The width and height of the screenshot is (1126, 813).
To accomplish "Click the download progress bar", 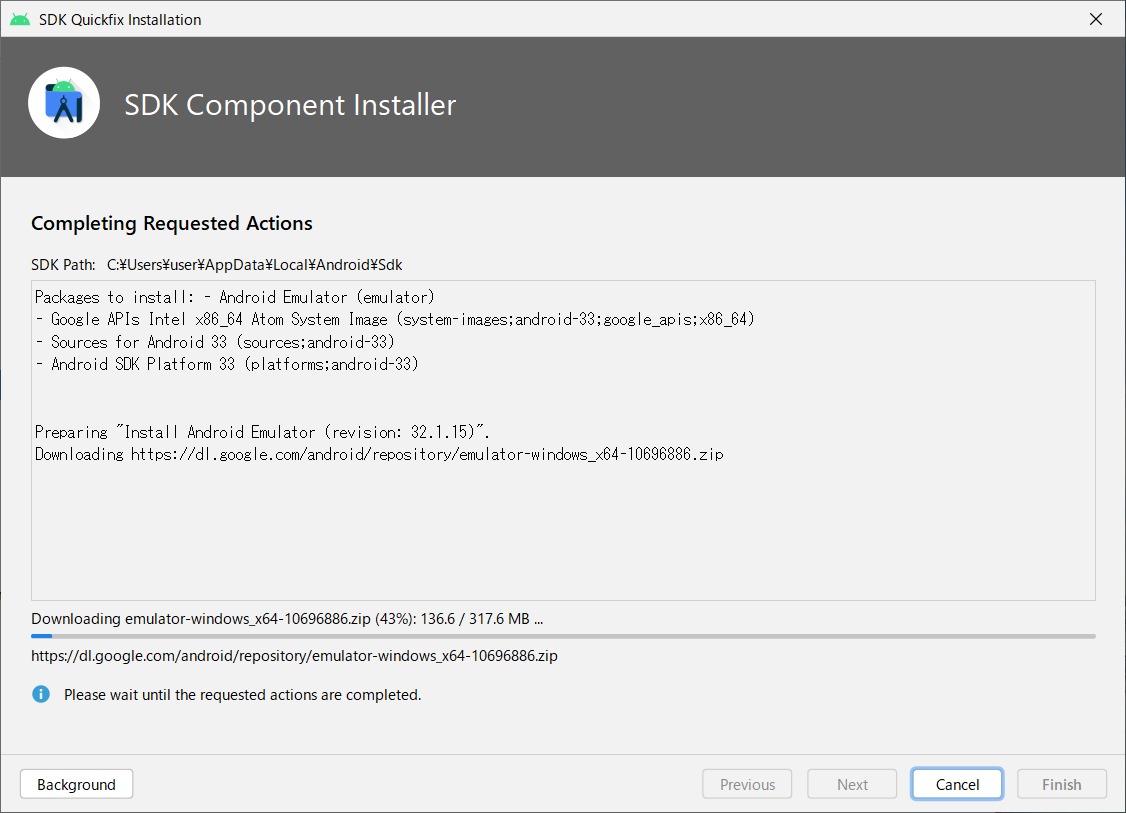I will [563, 635].
